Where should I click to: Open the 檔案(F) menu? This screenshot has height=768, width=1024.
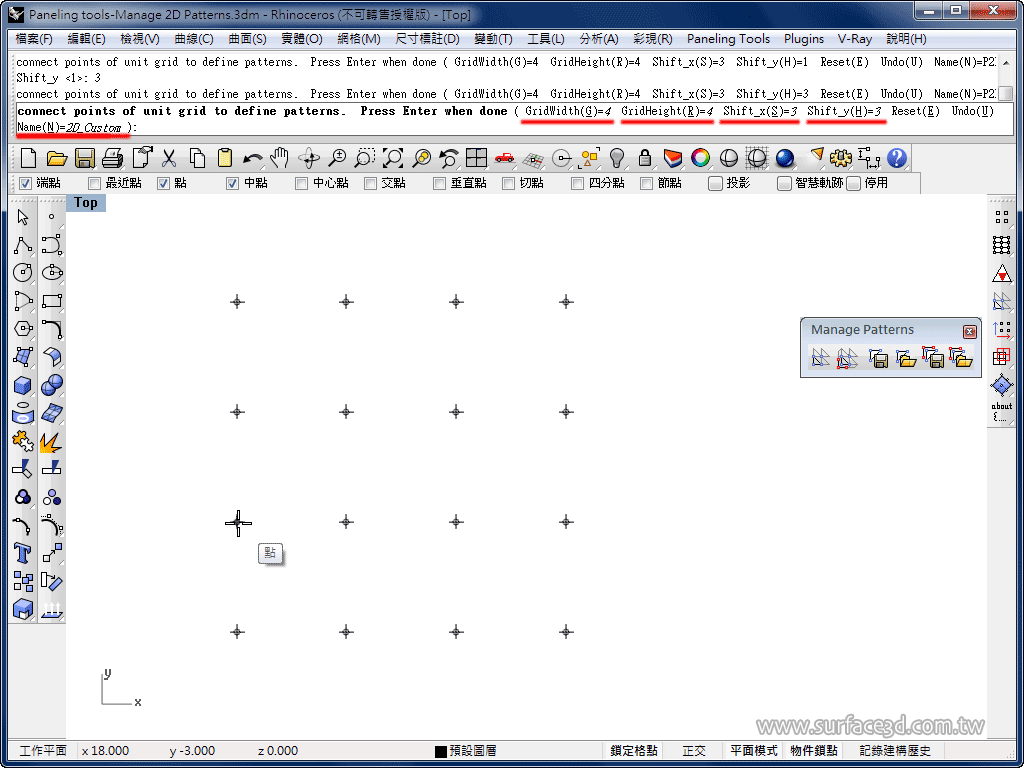34,39
